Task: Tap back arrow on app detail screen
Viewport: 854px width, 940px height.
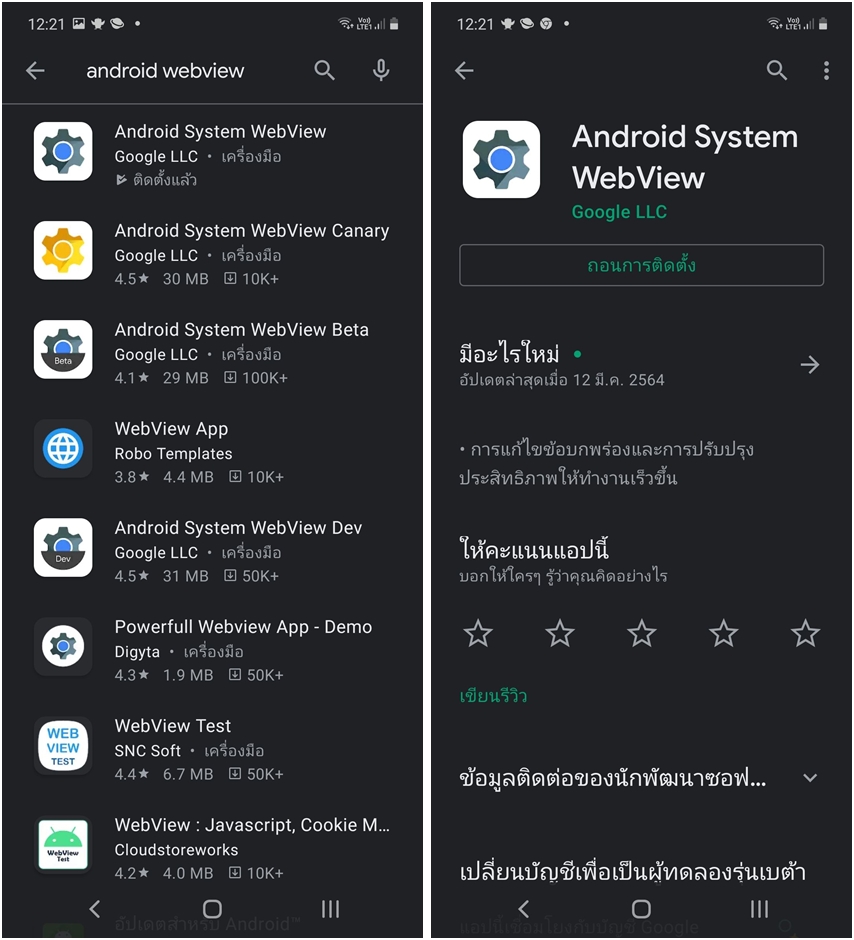Action: (464, 71)
